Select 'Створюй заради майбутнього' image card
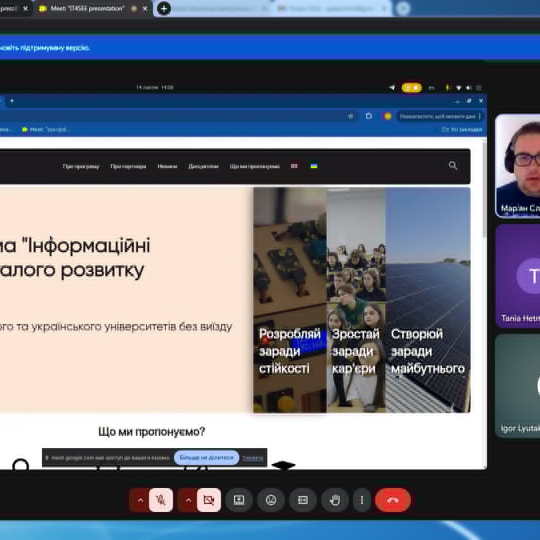The width and height of the screenshot is (540, 540). pos(428,300)
